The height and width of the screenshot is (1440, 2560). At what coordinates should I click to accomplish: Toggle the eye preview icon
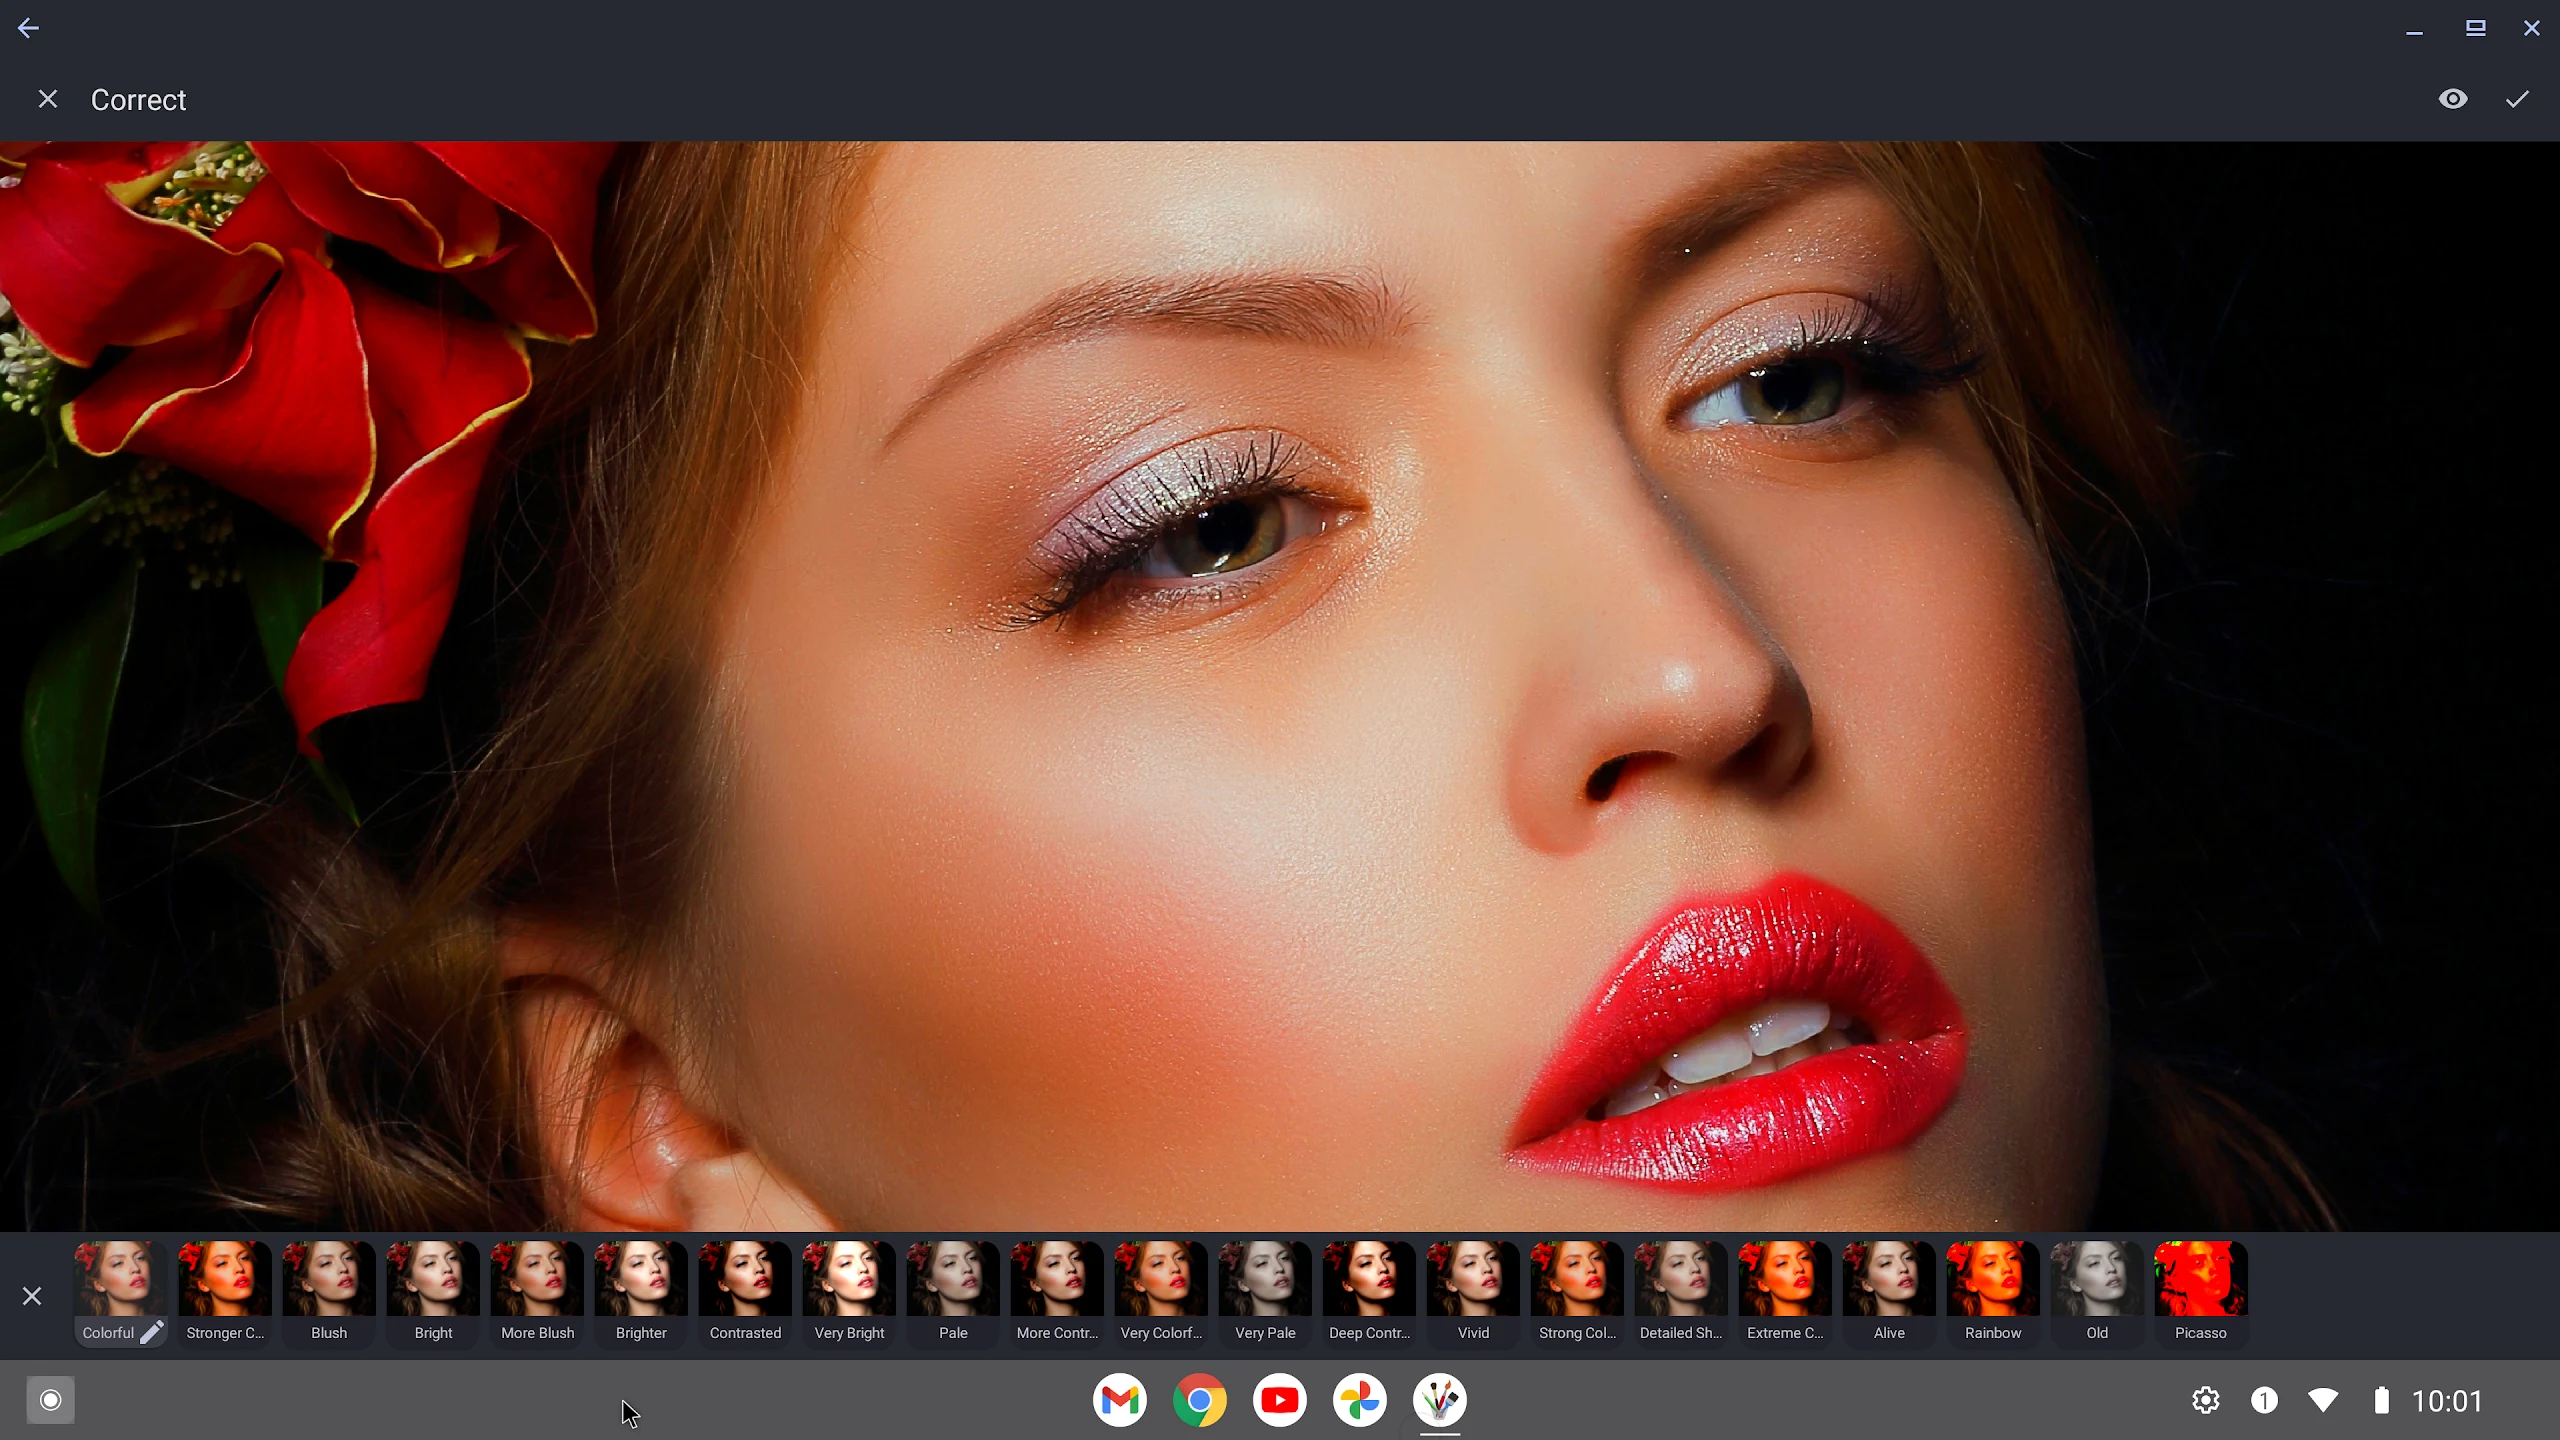[x=2452, y=99]
